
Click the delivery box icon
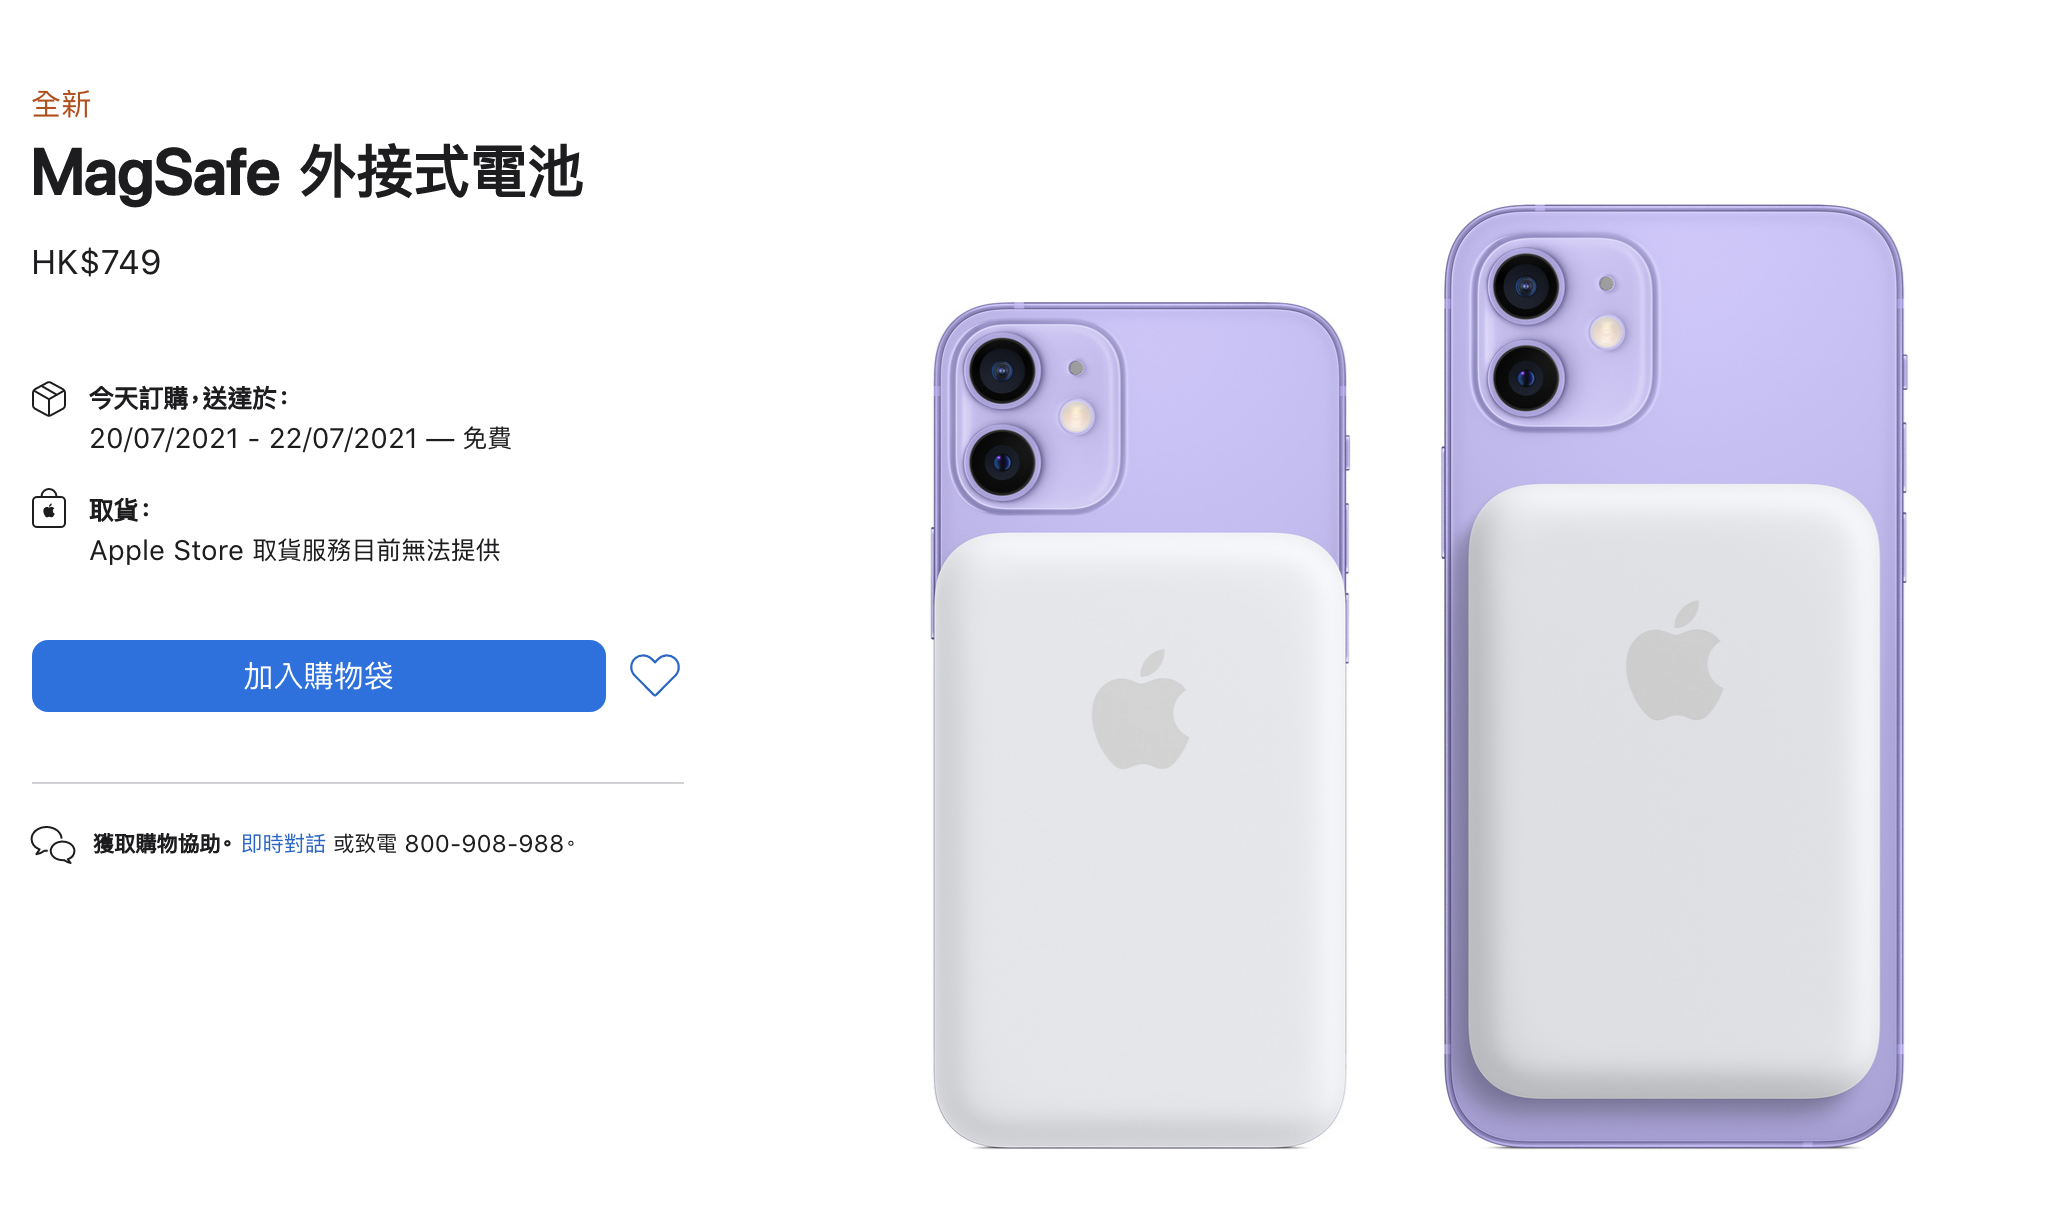pos(49,398)
